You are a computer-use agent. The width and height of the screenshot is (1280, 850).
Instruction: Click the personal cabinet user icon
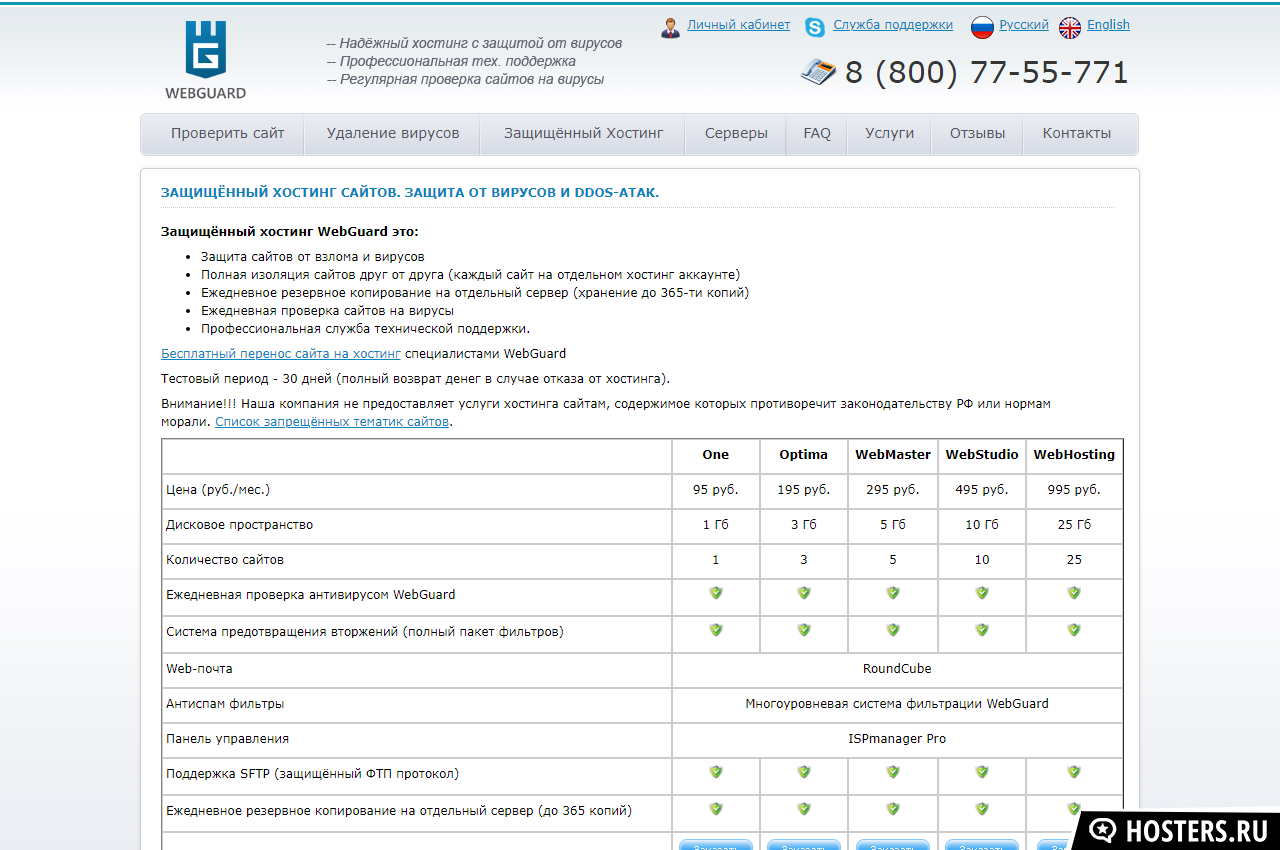click(670, 27)
